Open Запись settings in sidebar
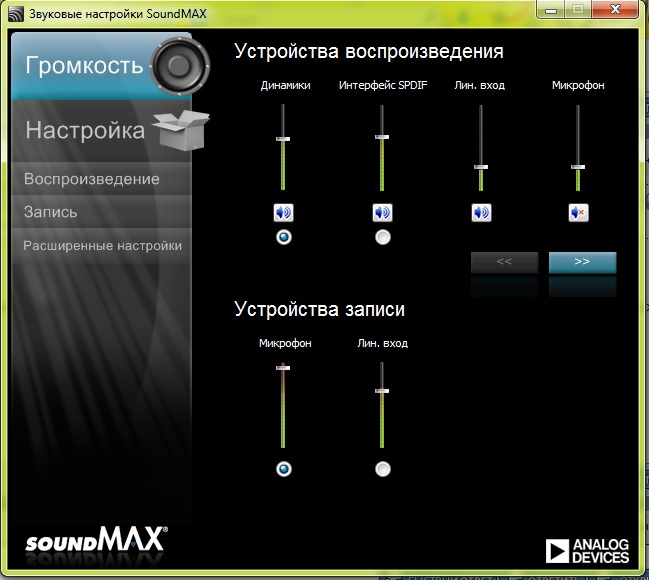Screen dimensions: 649x580 51,212
